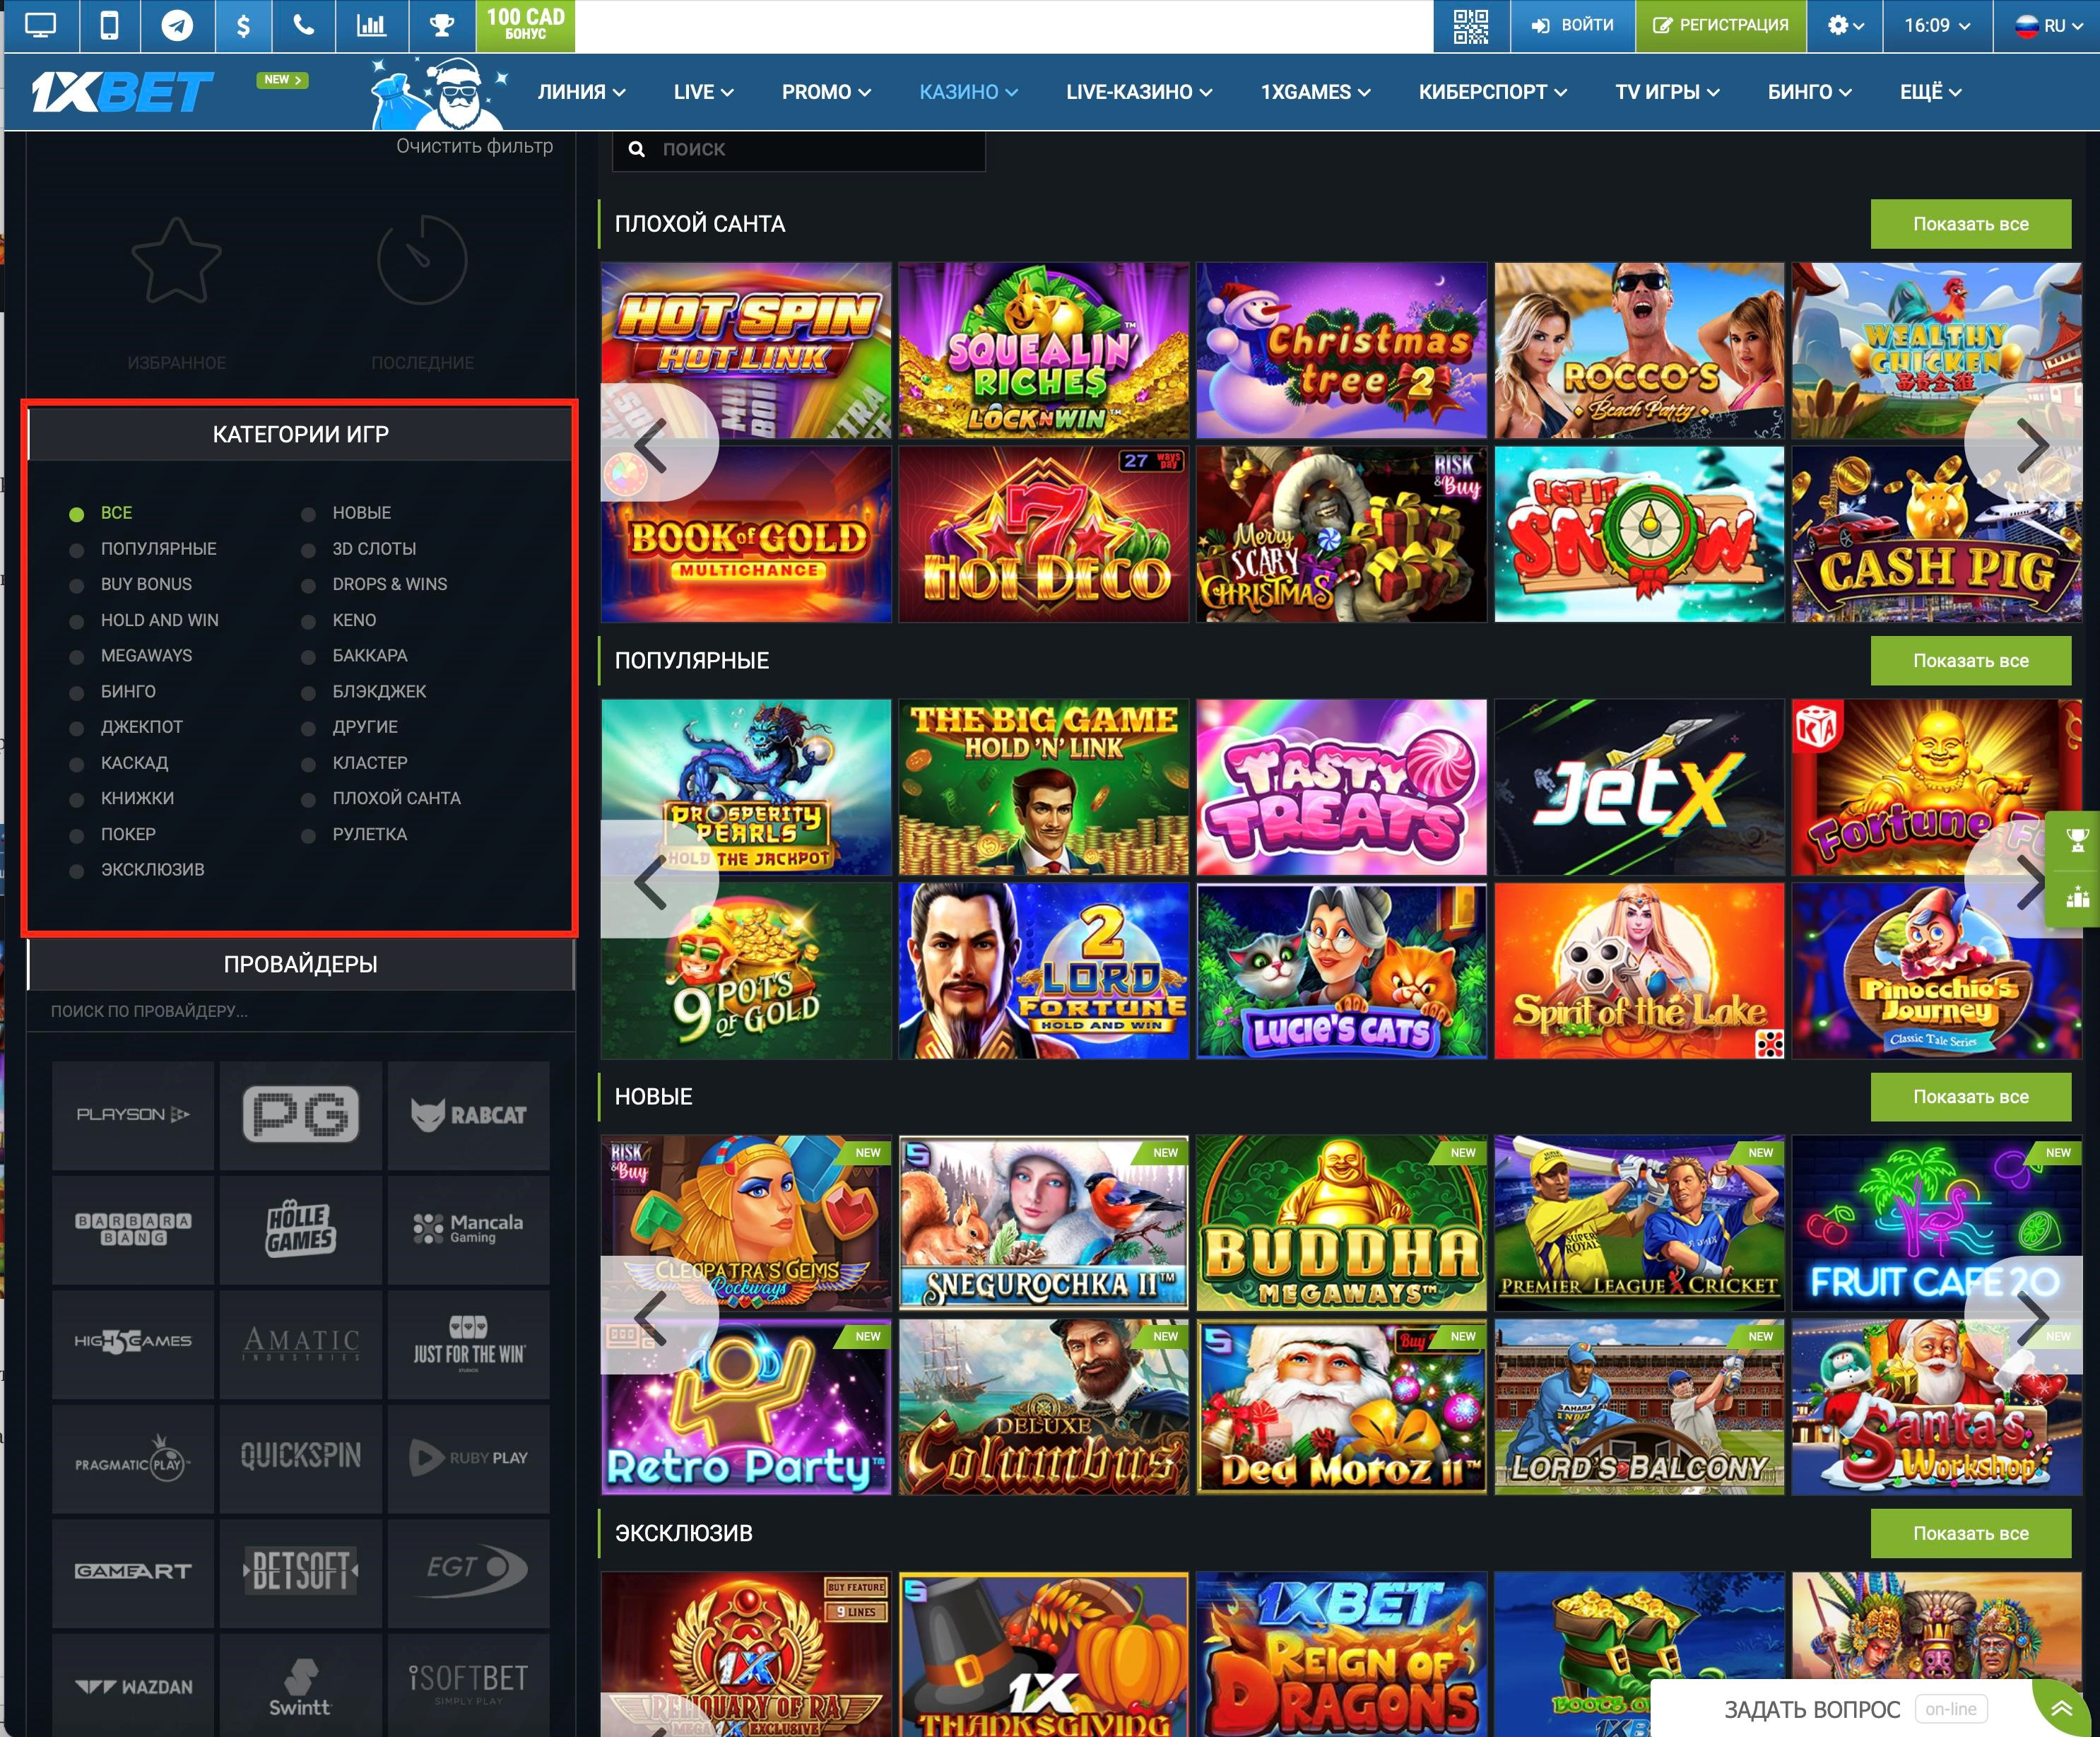Click the Очистить фильтр link
The height and width of the screenshot is (1737, 2100).
pos(474,146)
